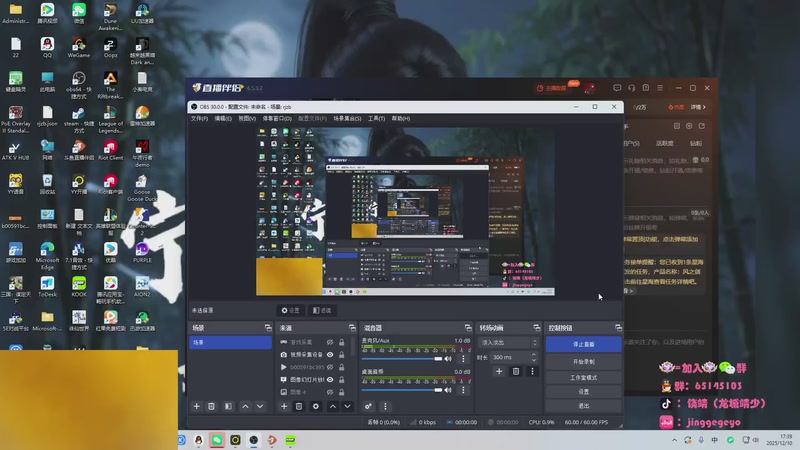This screenshot has height=450, width=800.
Task: Open WeChat icon in taskbar
Action: pyautogui.click(x=217, y=440)
